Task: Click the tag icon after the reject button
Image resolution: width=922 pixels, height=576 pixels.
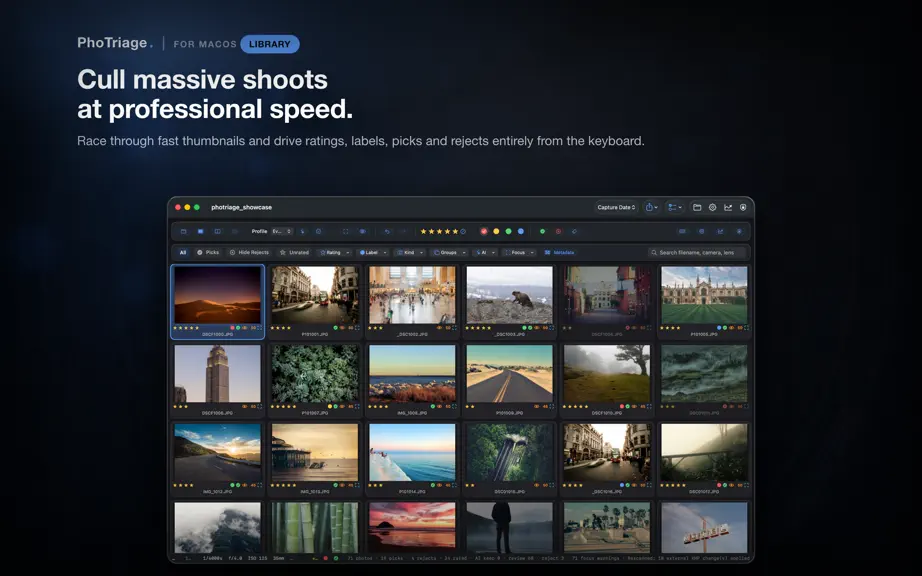Action: [574, 232]
